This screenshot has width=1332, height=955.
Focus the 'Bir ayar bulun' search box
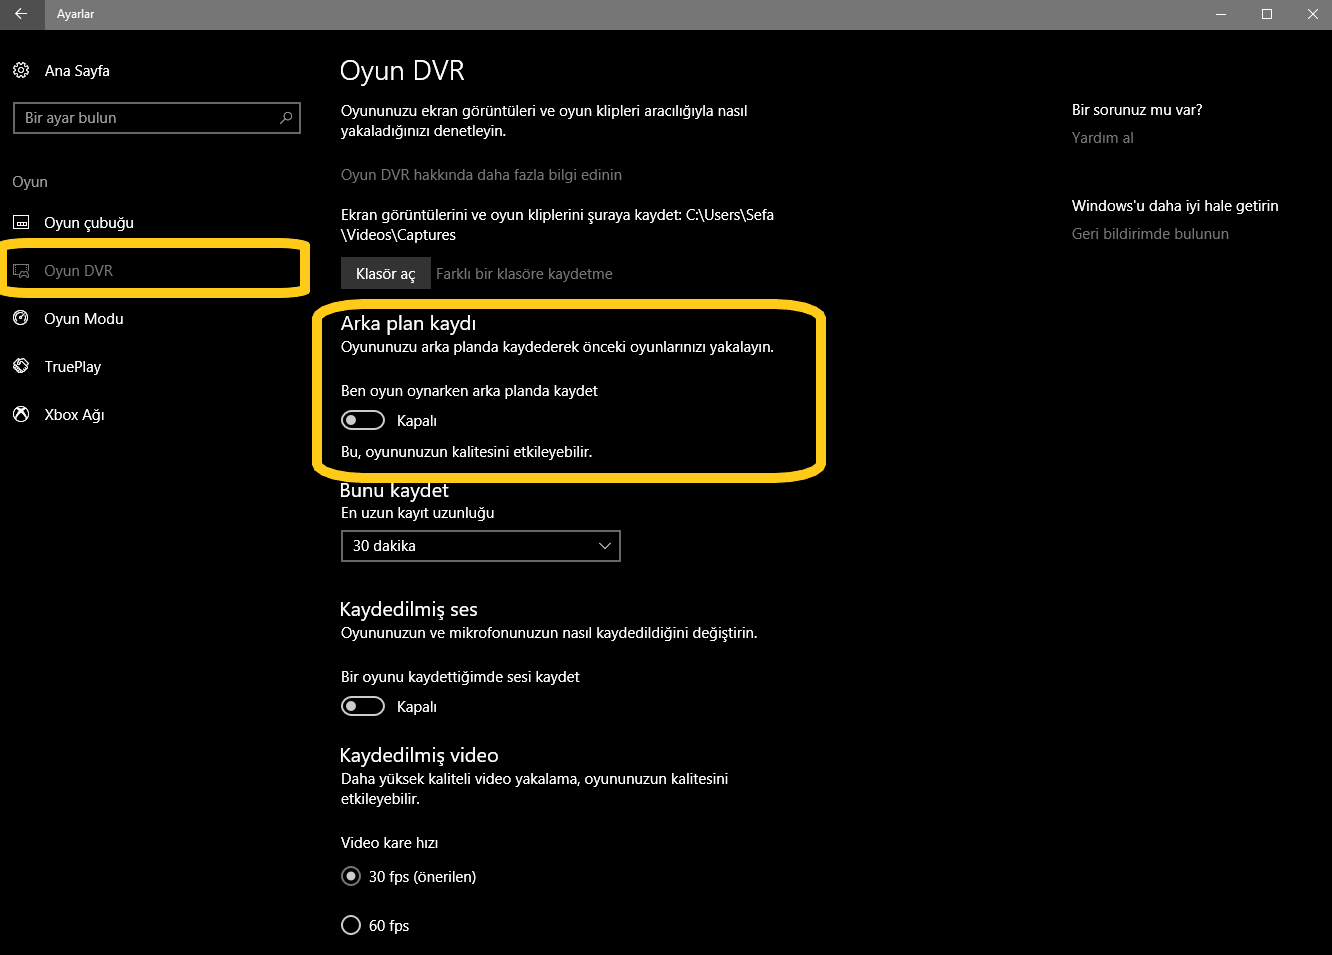(x=157, y=118)
